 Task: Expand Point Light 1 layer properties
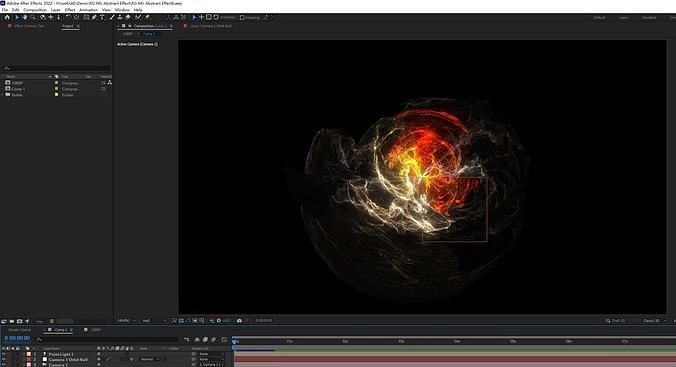pos(25,354)
